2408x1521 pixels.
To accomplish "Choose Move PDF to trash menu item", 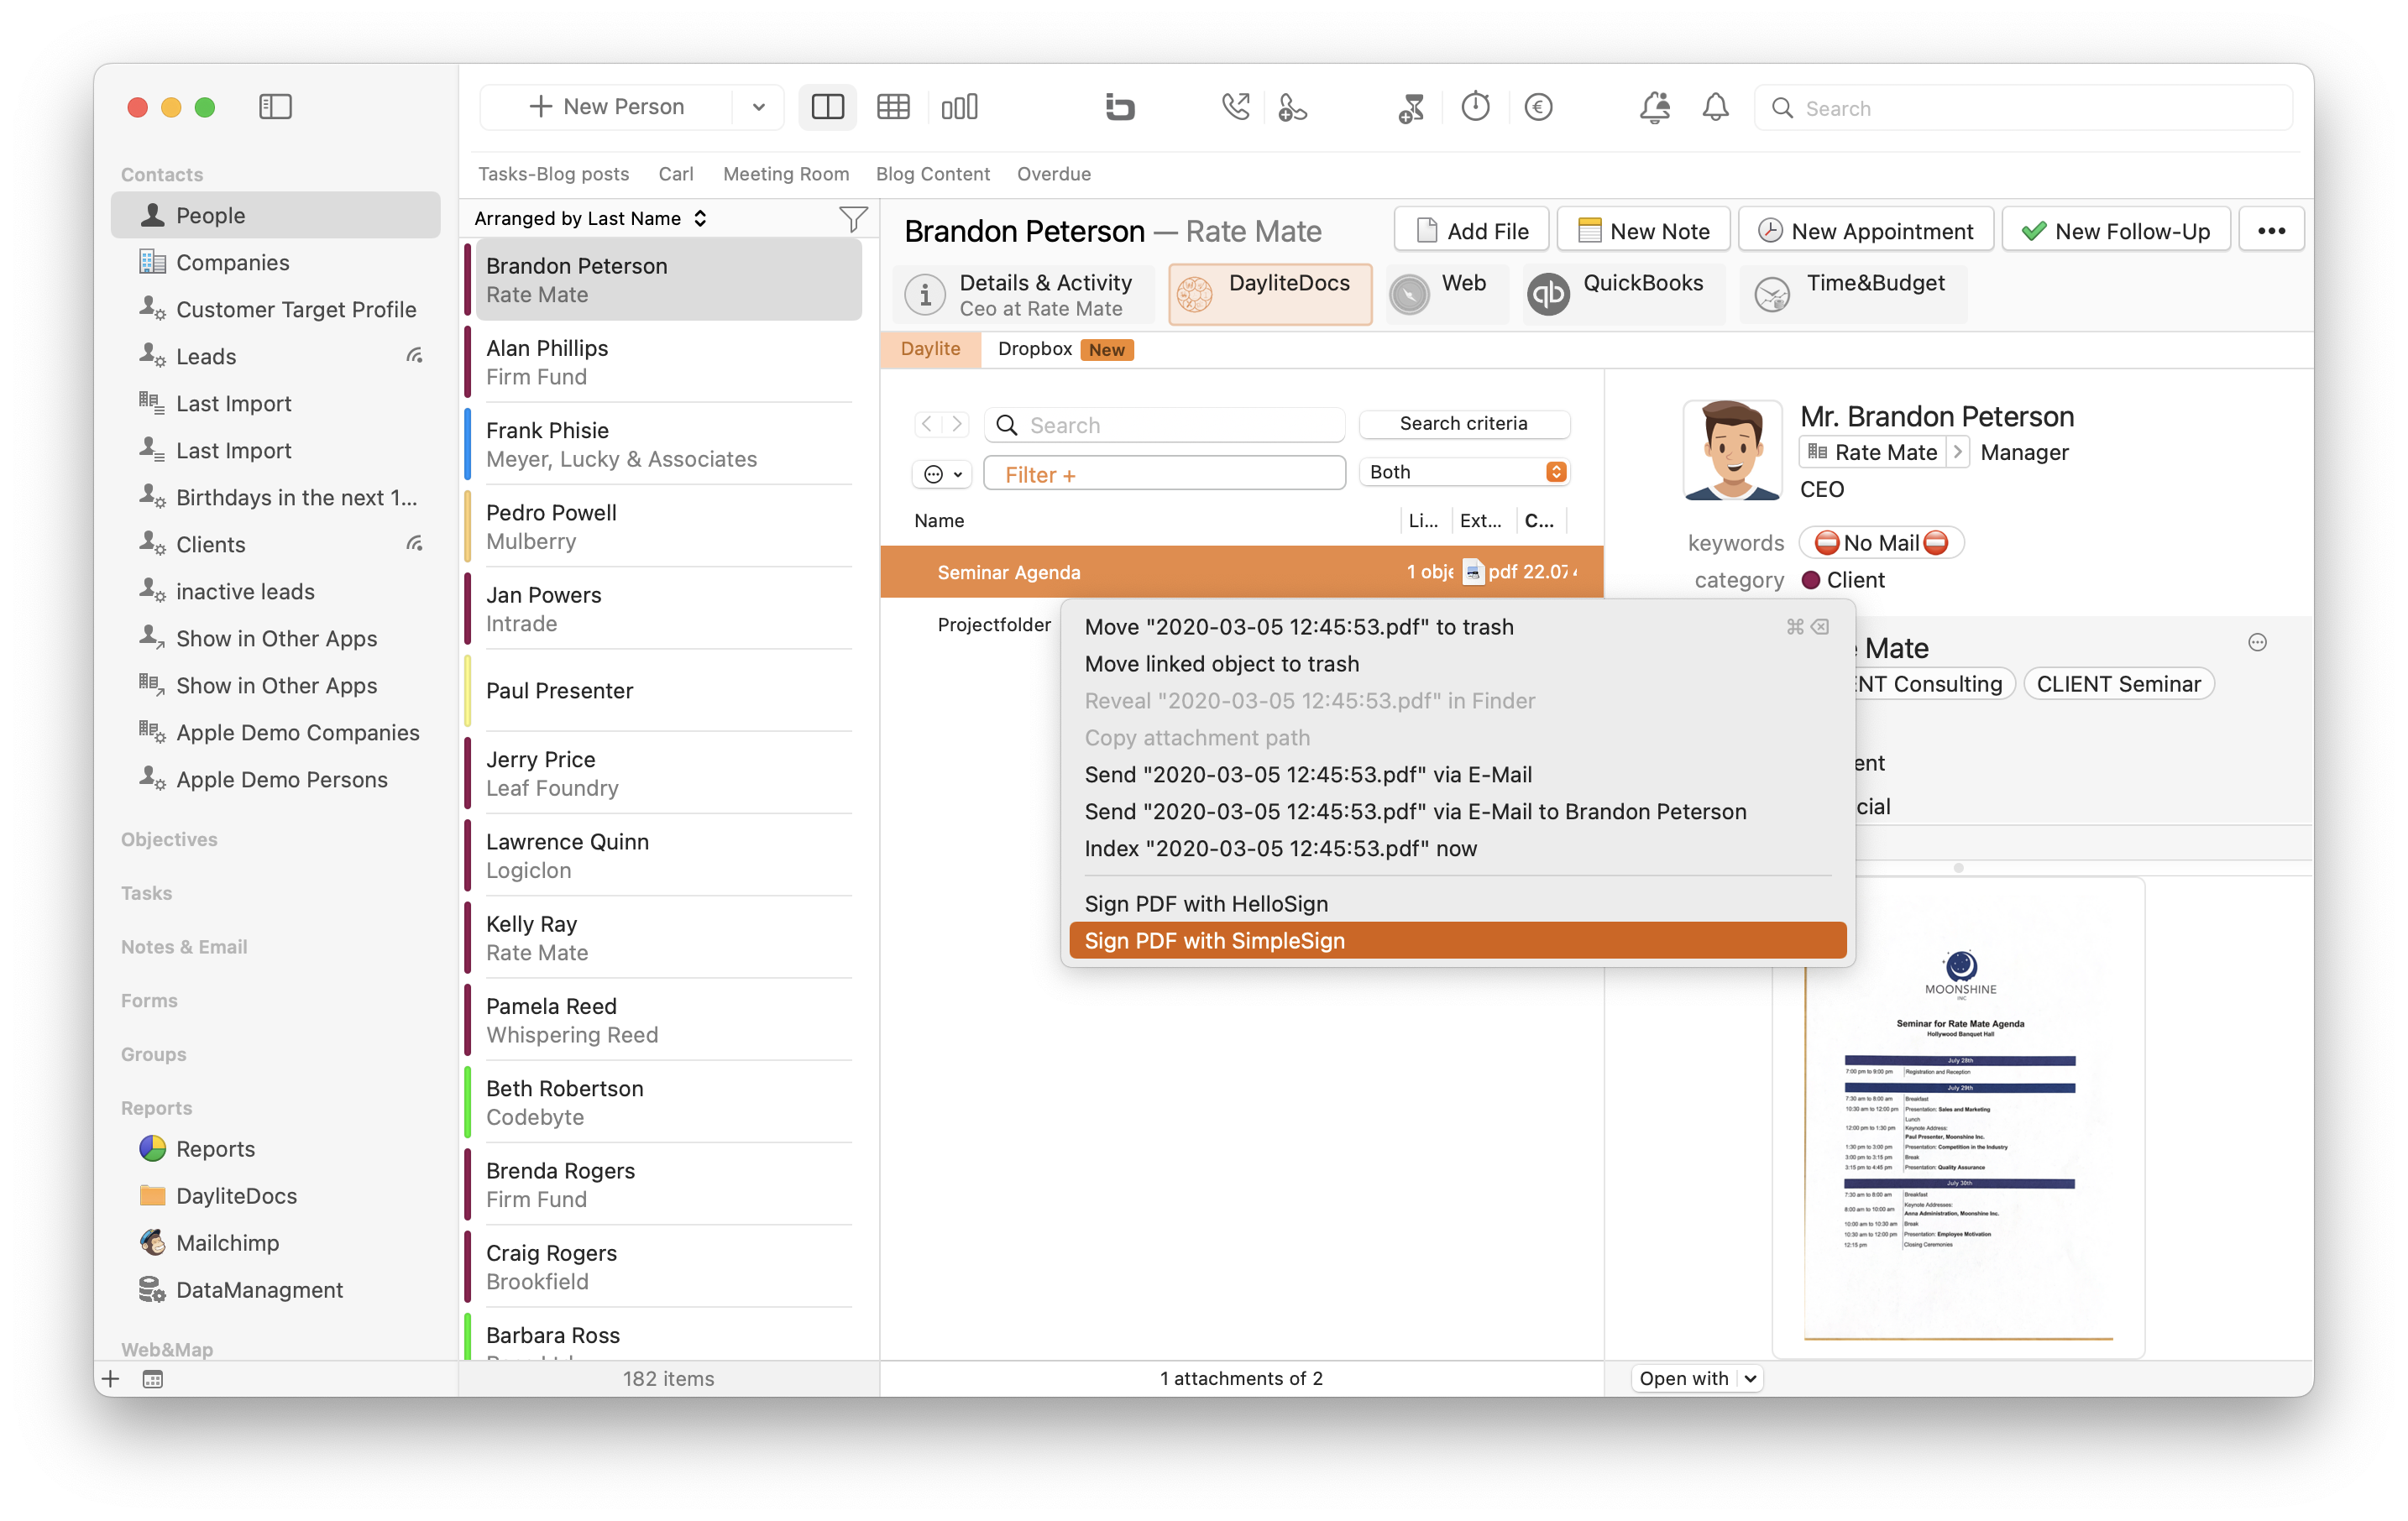I will pyautogui.click(x=1457, y=627).
